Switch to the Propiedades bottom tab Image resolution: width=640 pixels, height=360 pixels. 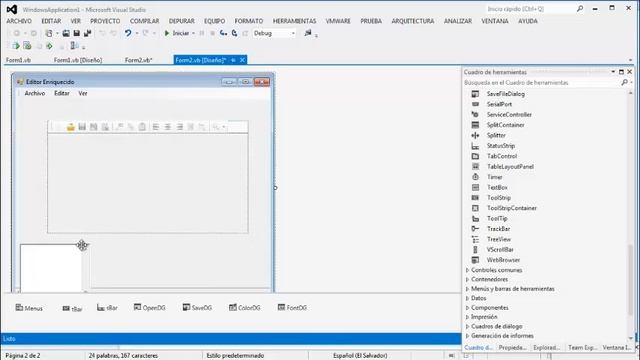point(512,347)
